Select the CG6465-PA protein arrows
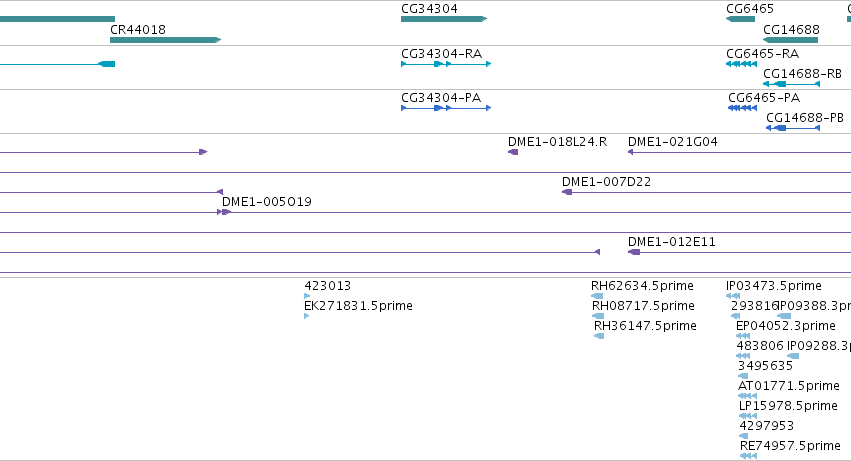The height and width of the screenshot is (461, 851). [742, 108]
